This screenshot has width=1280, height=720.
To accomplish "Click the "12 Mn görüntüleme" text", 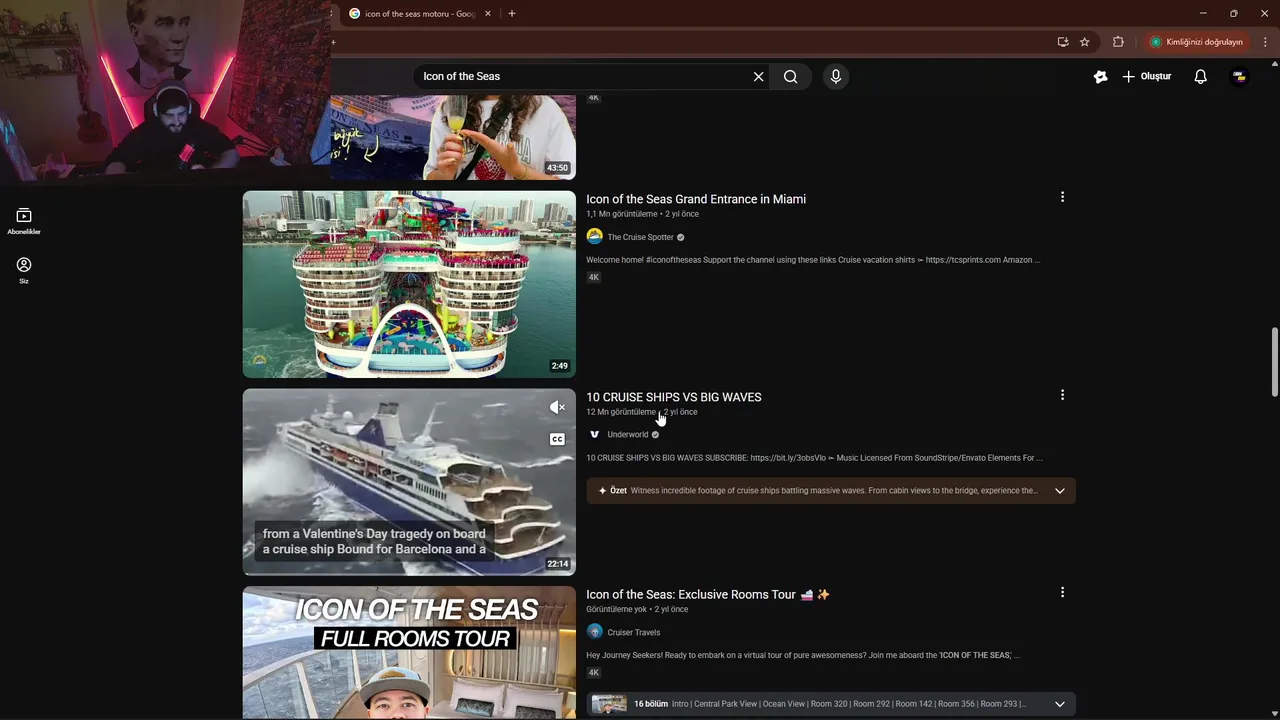I will tap(621, 412).
